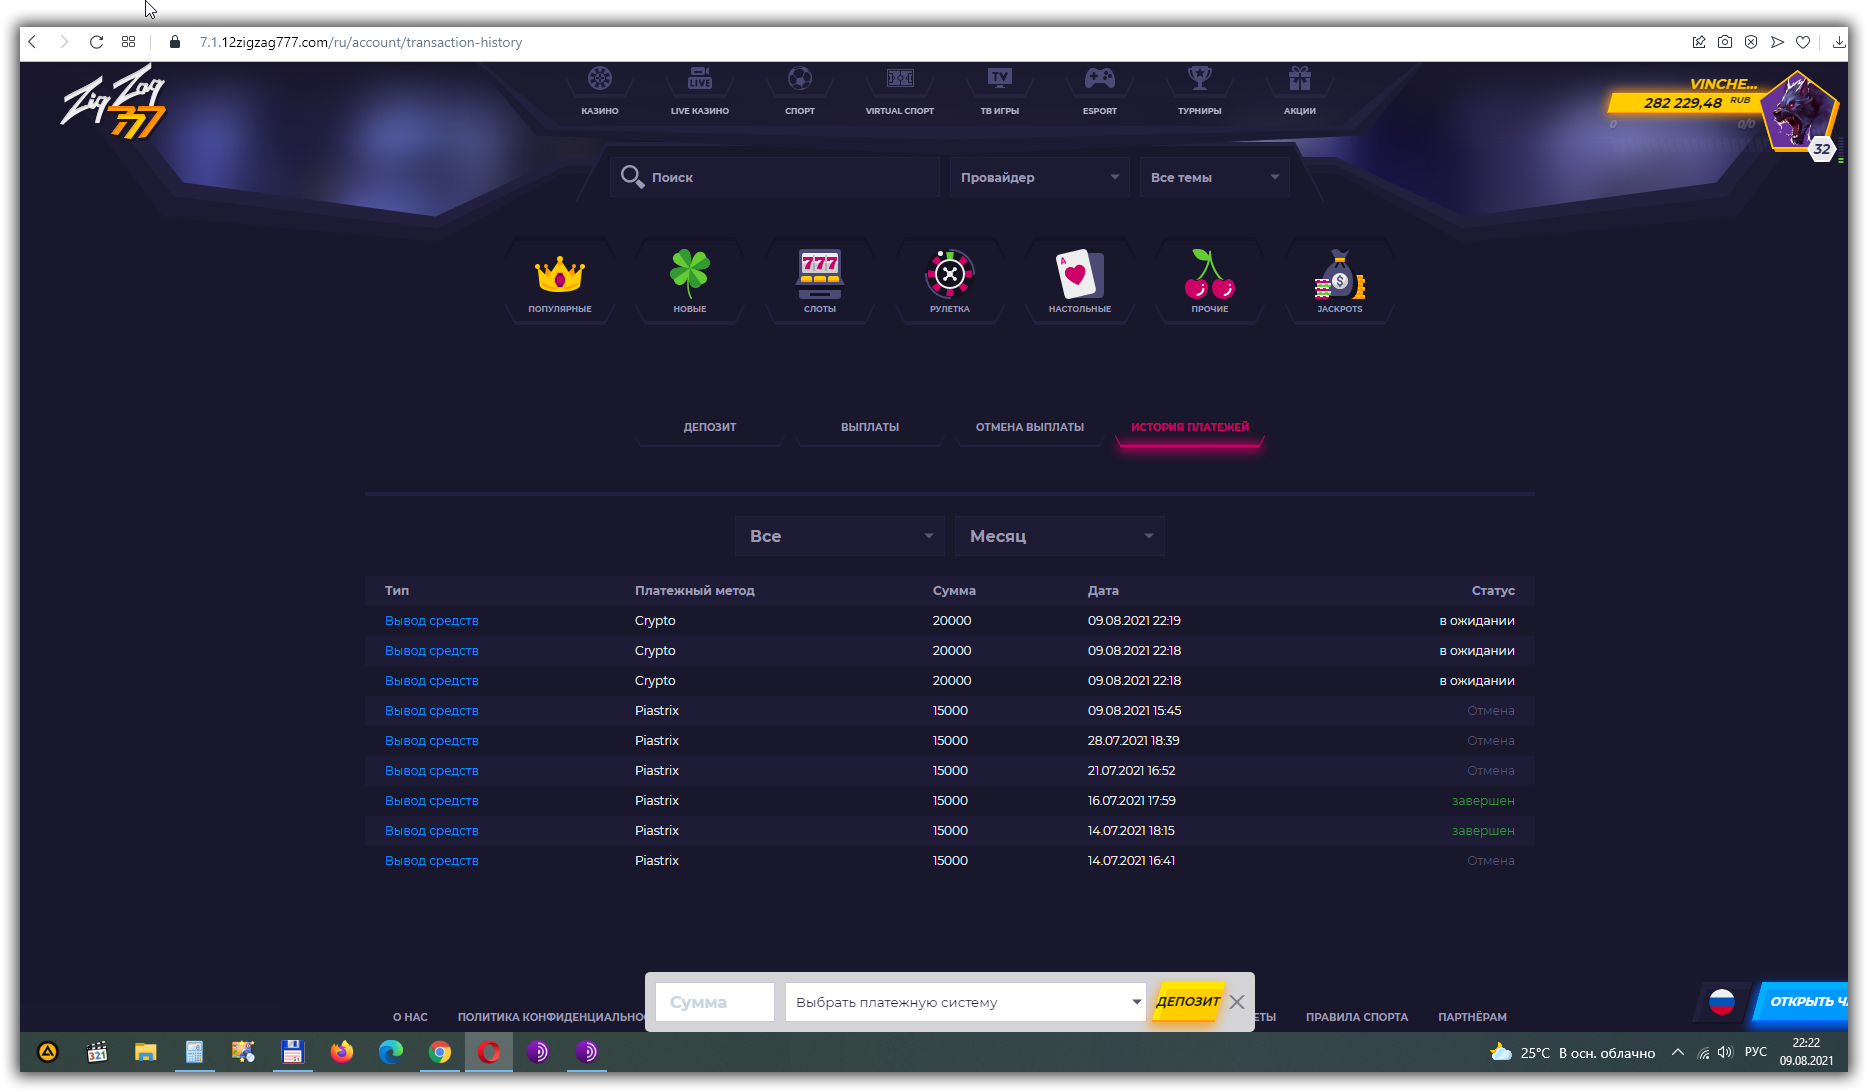This screenshot has height=1092, width=1868.
Task: Open the Выбрать платежную систему dropdown
Action: coord(965,1002)
